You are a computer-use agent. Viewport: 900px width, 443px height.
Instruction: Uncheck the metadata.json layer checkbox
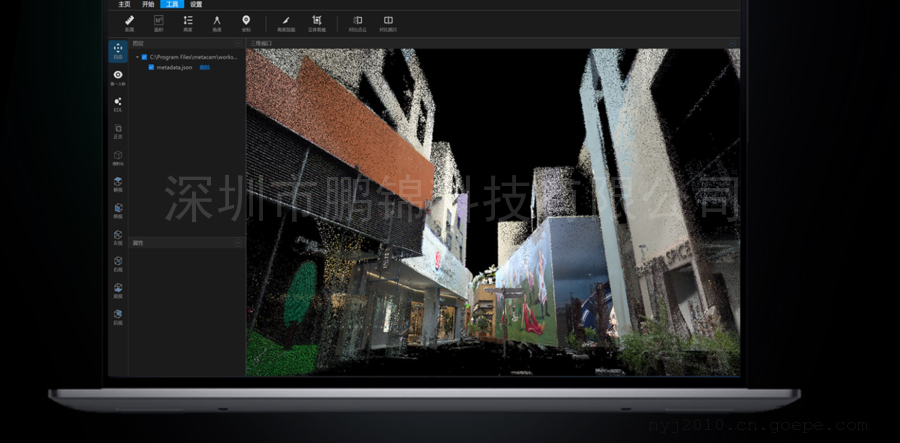[151, 67]
